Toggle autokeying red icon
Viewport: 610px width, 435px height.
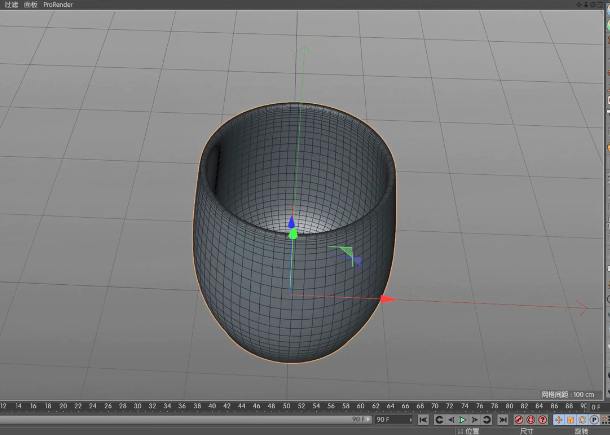pyautogui.click(x=531, y=420)
